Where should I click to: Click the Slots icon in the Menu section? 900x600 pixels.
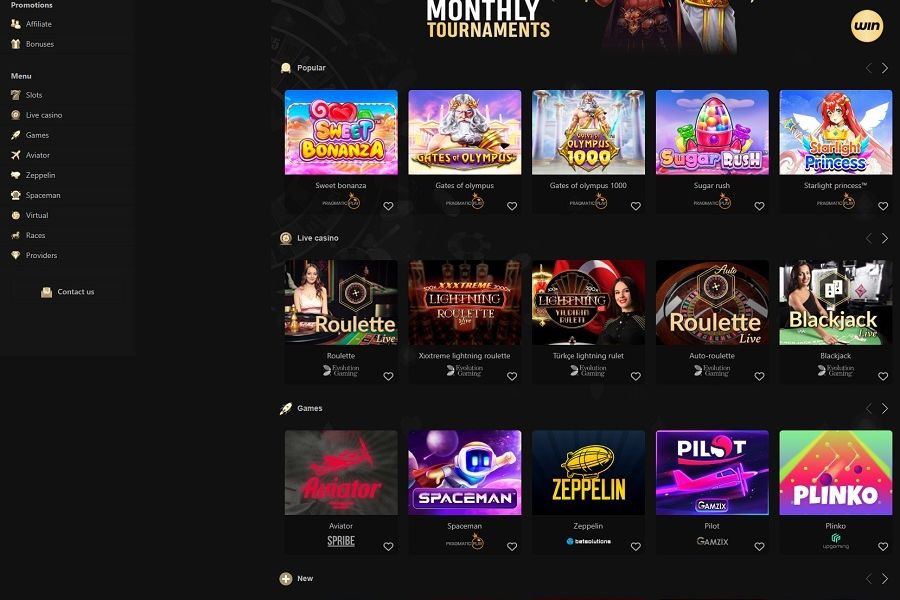point(15,95)
